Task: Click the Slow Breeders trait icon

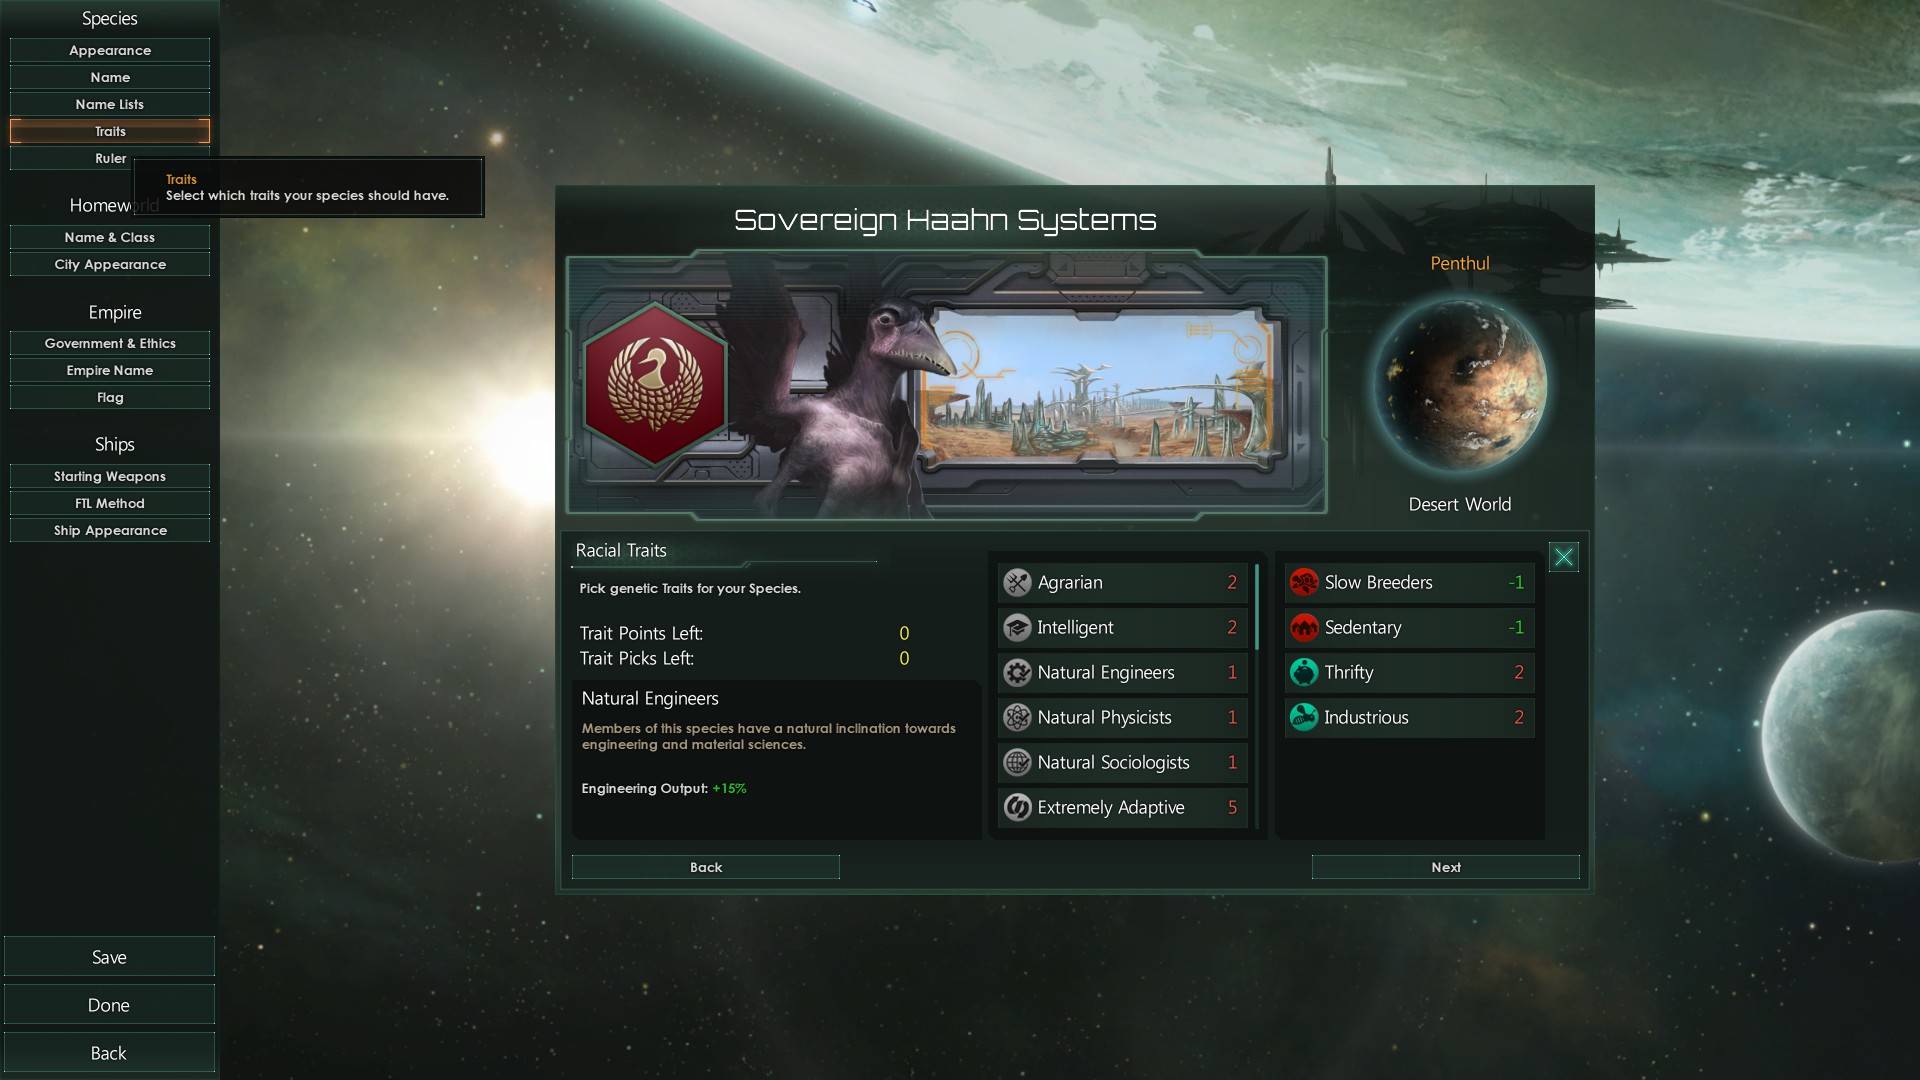Action: coord(1304,582)
